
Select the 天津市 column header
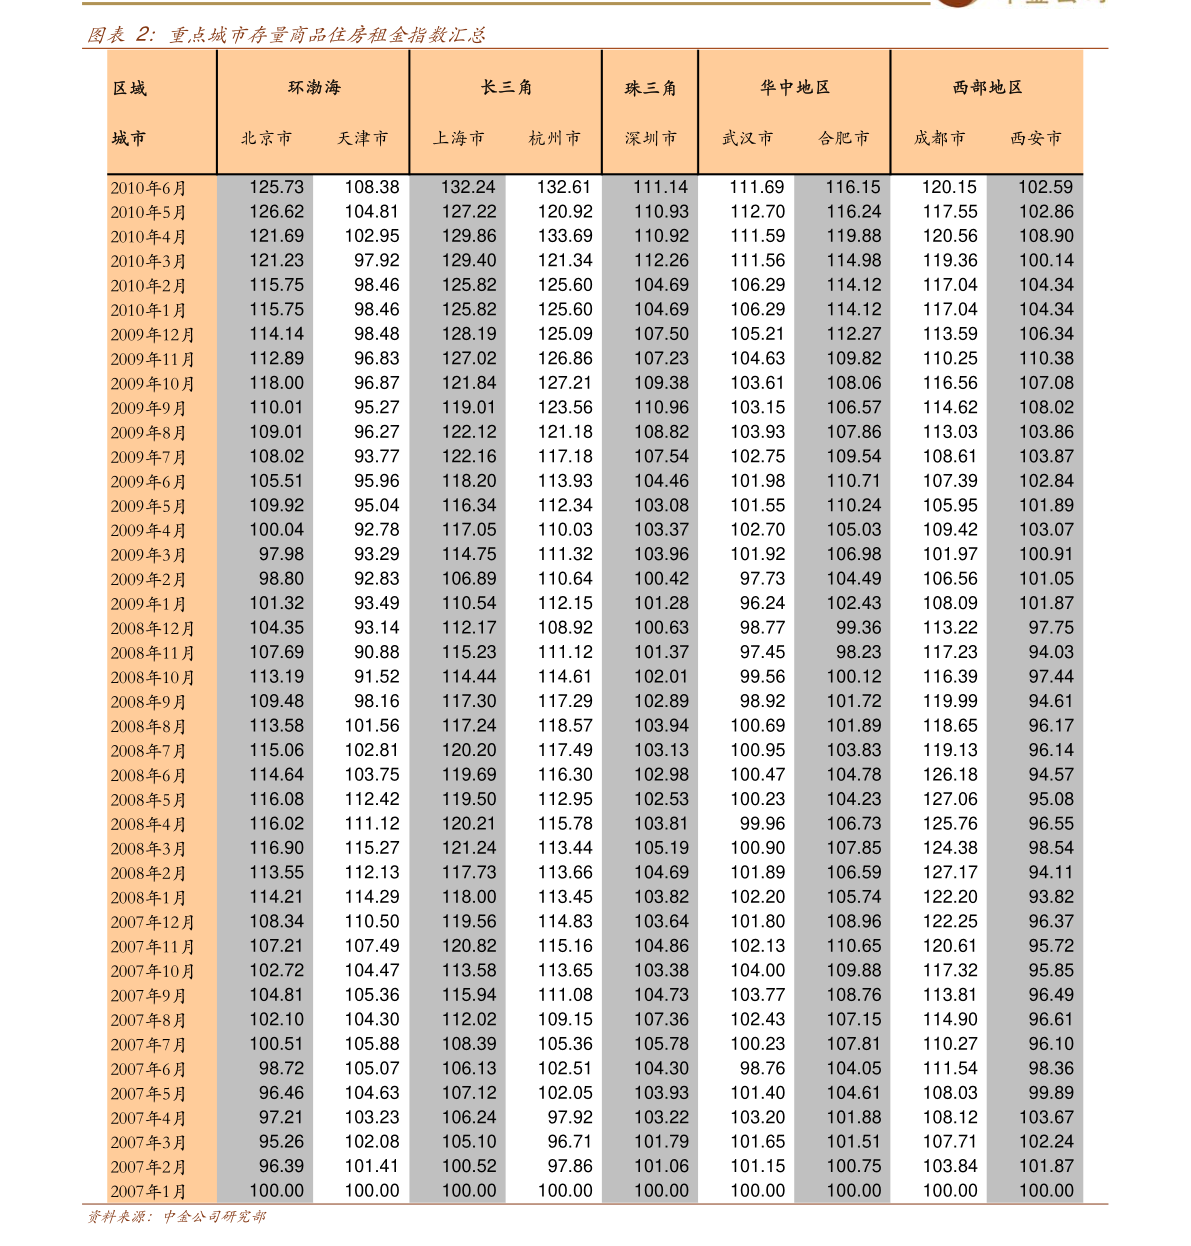[362, 138]
